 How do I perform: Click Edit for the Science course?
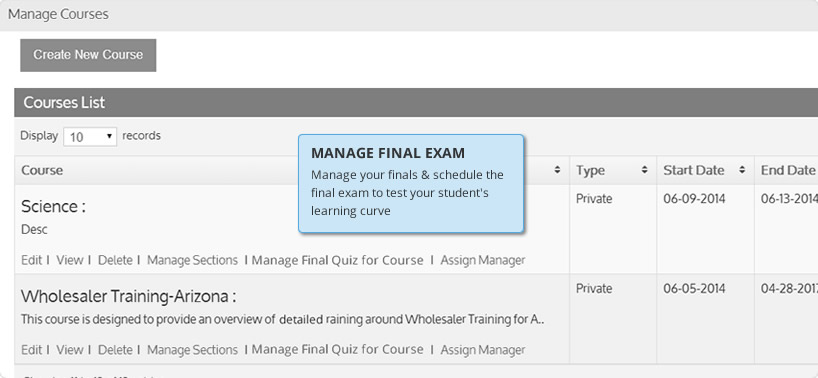[31, 260]
